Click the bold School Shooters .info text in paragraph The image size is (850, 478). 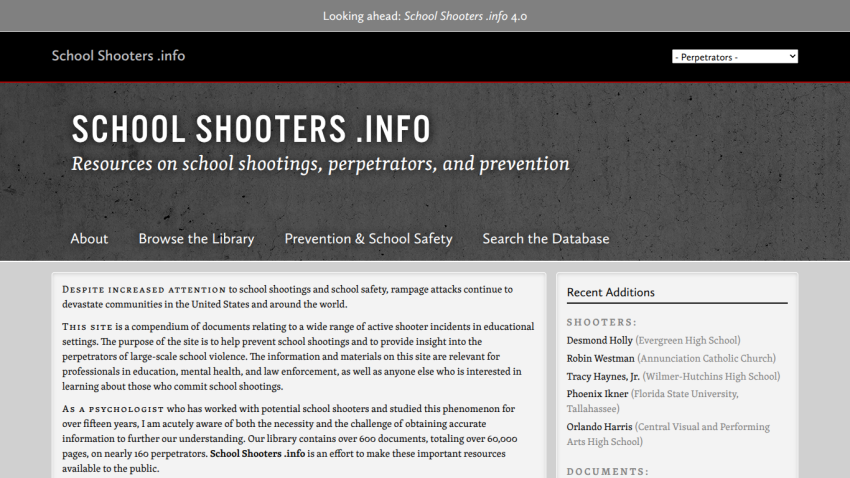pos(257,454)
